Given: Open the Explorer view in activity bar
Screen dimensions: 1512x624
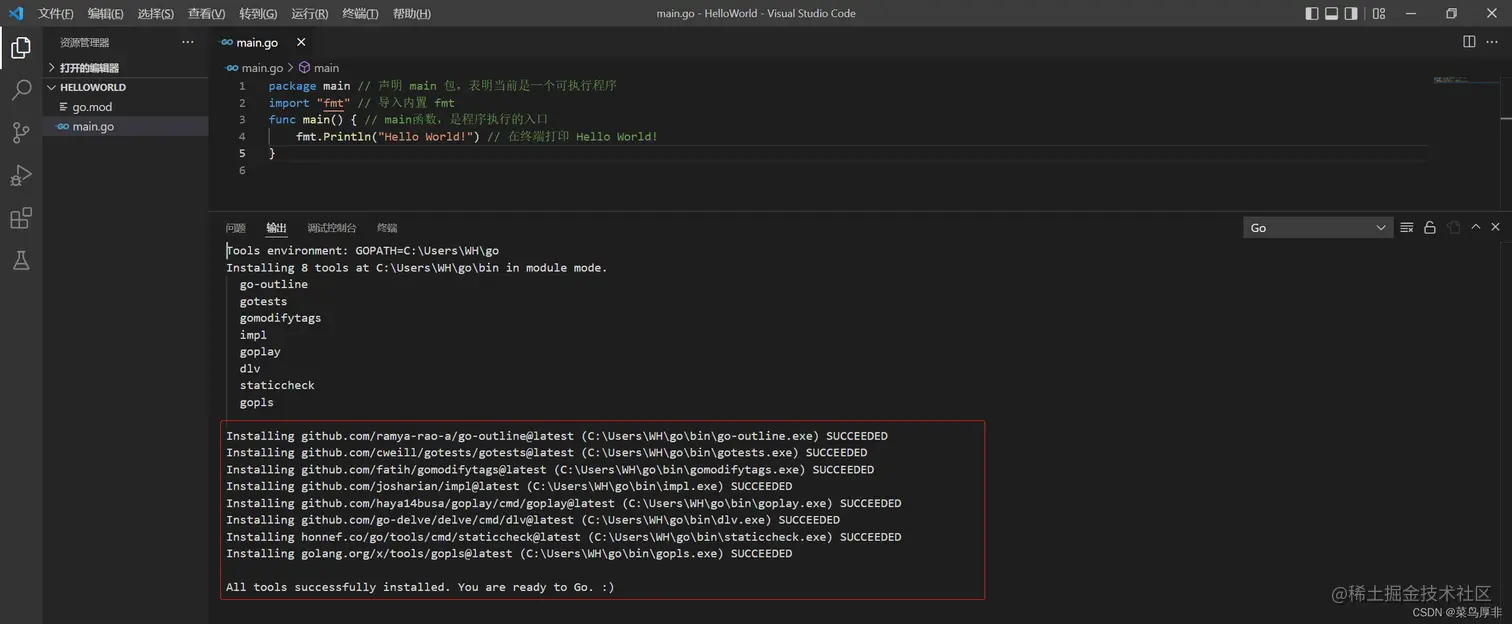Looking at the screenshot, I should [x=20, y=47].
